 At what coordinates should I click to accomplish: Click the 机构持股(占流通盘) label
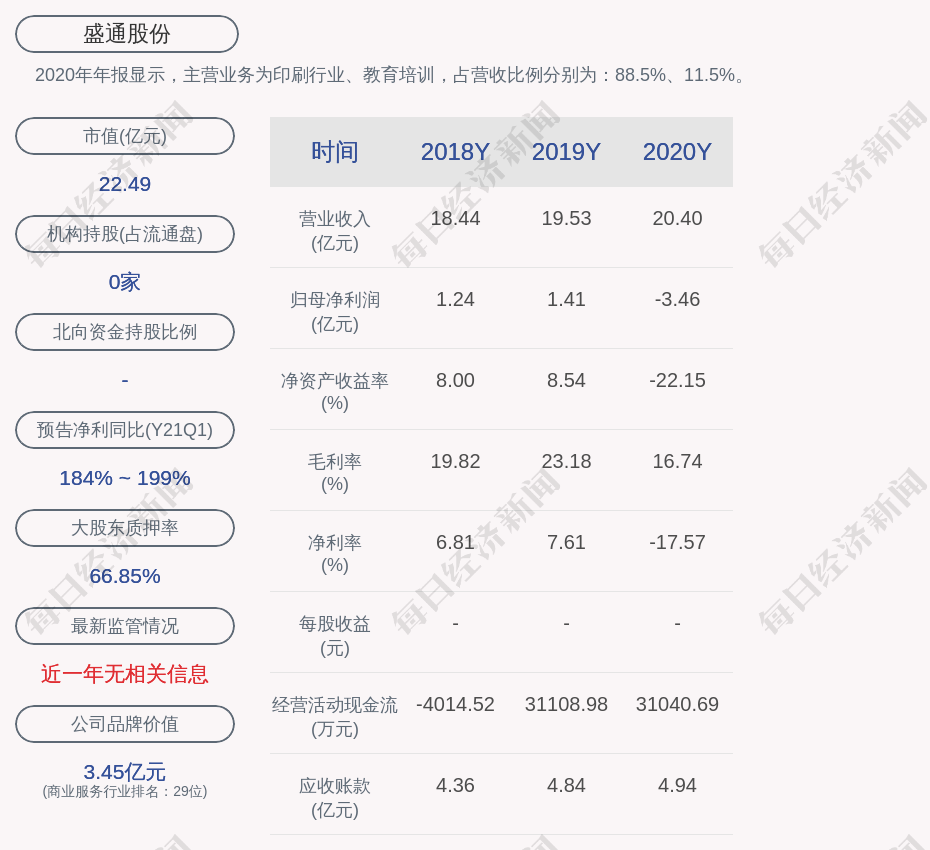point(125,234)
